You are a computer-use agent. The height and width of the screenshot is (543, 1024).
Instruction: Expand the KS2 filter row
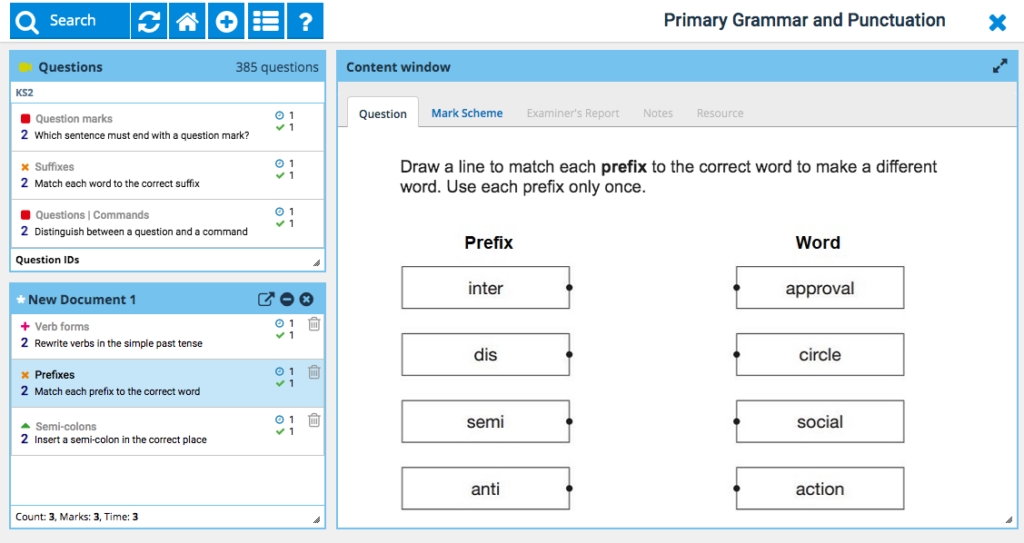tap(168, 93)
